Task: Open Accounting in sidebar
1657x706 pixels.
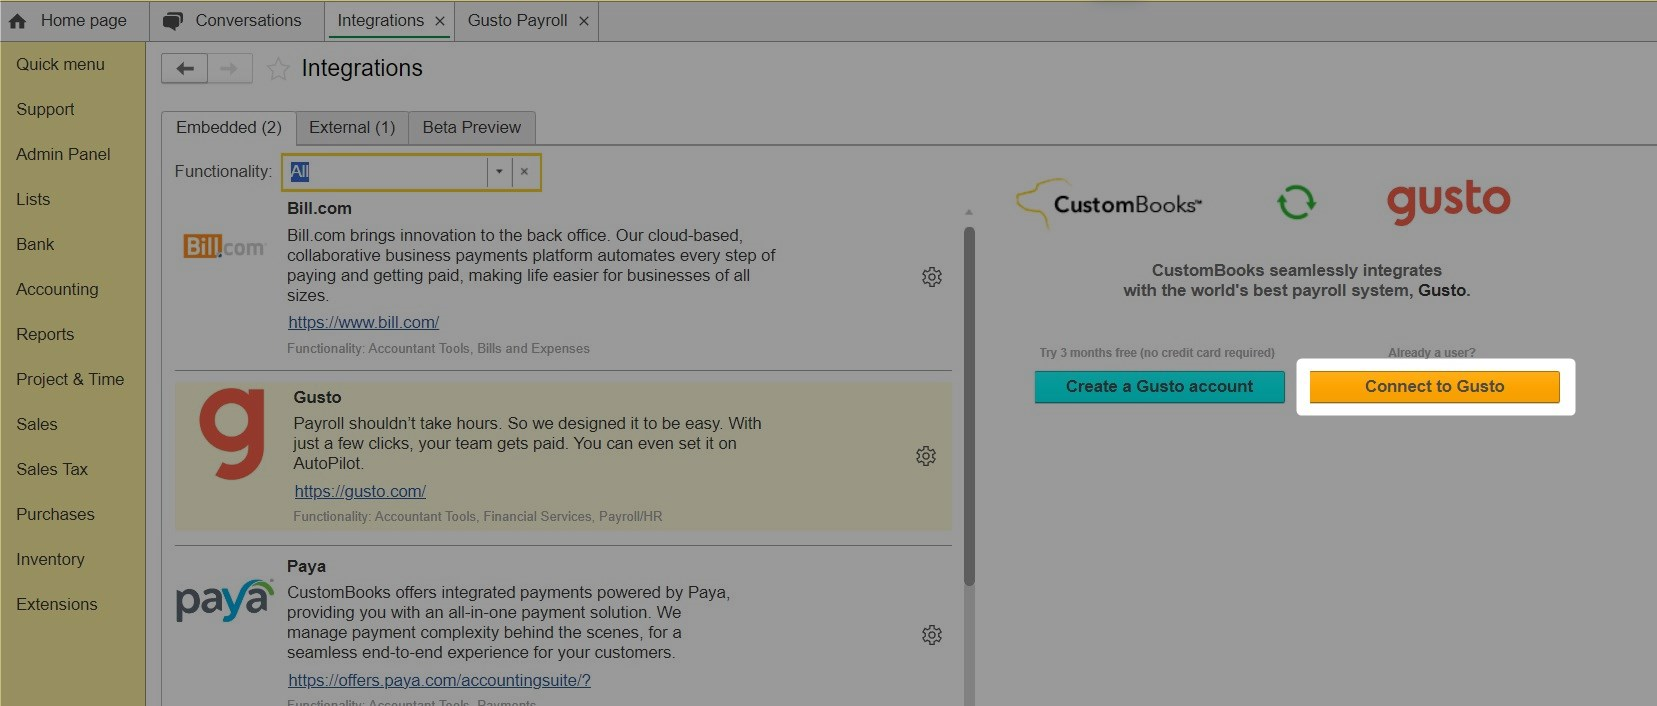Action: pyautogui.click(x=57, y=289)
